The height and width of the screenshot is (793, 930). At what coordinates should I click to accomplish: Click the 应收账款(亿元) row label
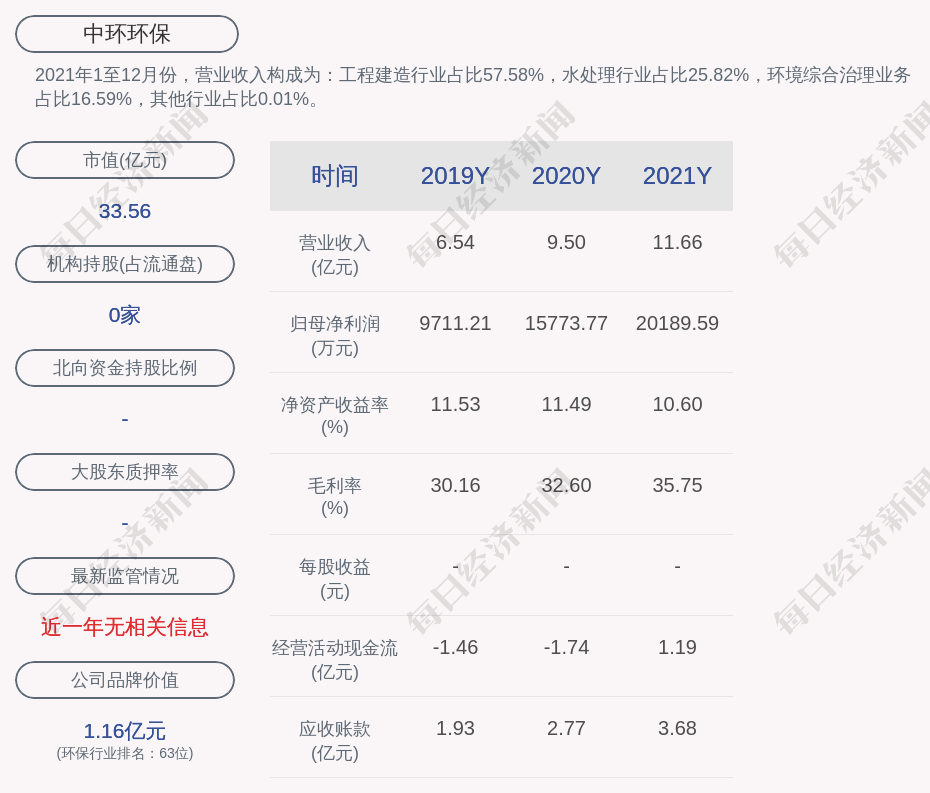[335, 741]
